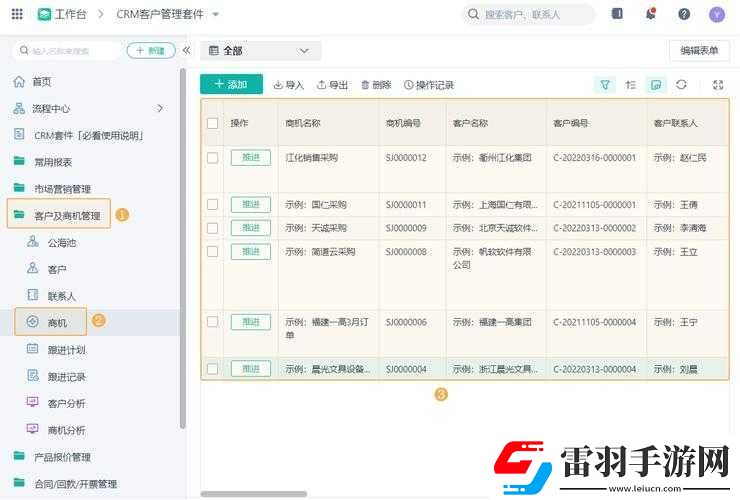Open the help question mark icon
Viewport: 740px width, 500px height.
pos(684,14)
